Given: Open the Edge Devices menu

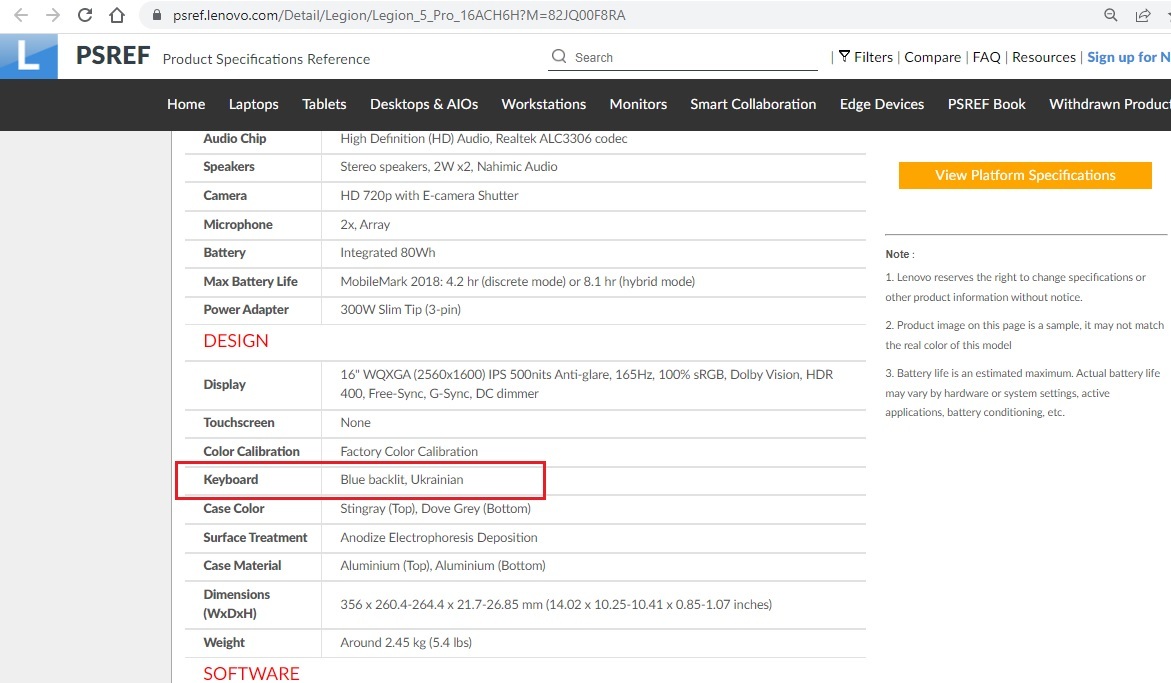Looking at the screenshot, I should (x=882, y=105).
